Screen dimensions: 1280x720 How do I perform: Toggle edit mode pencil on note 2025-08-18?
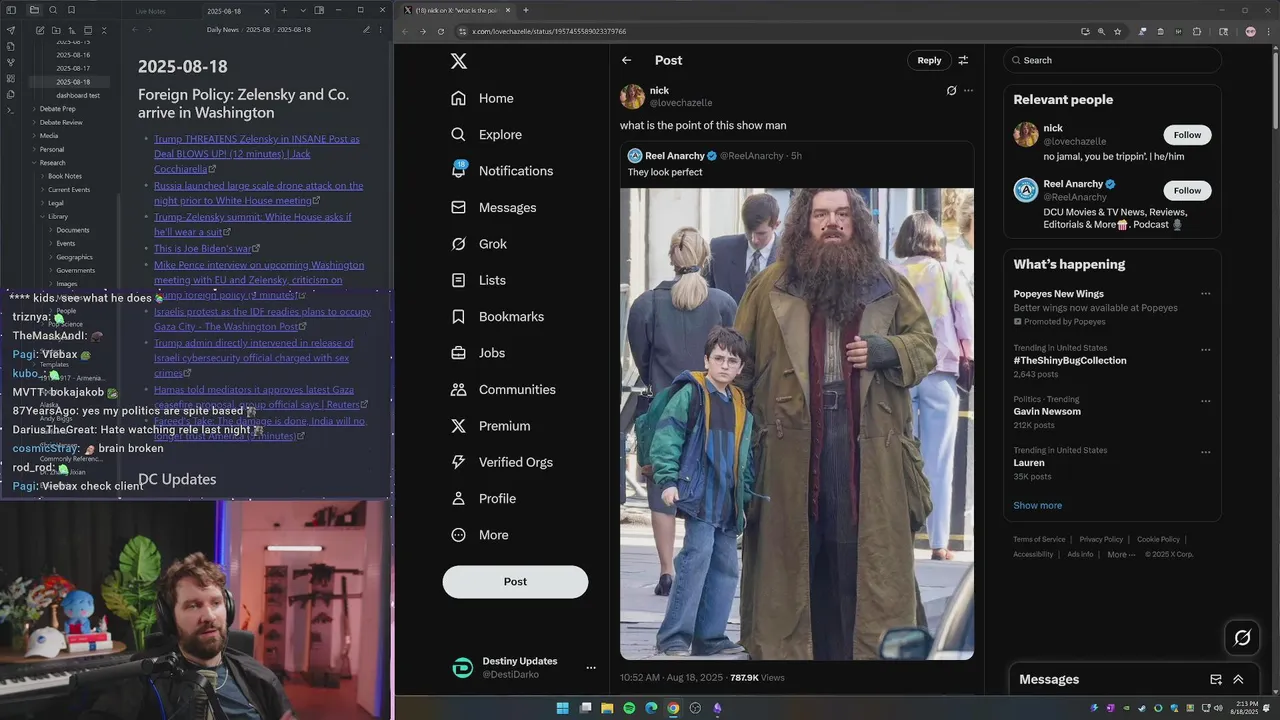coord(367,30)
